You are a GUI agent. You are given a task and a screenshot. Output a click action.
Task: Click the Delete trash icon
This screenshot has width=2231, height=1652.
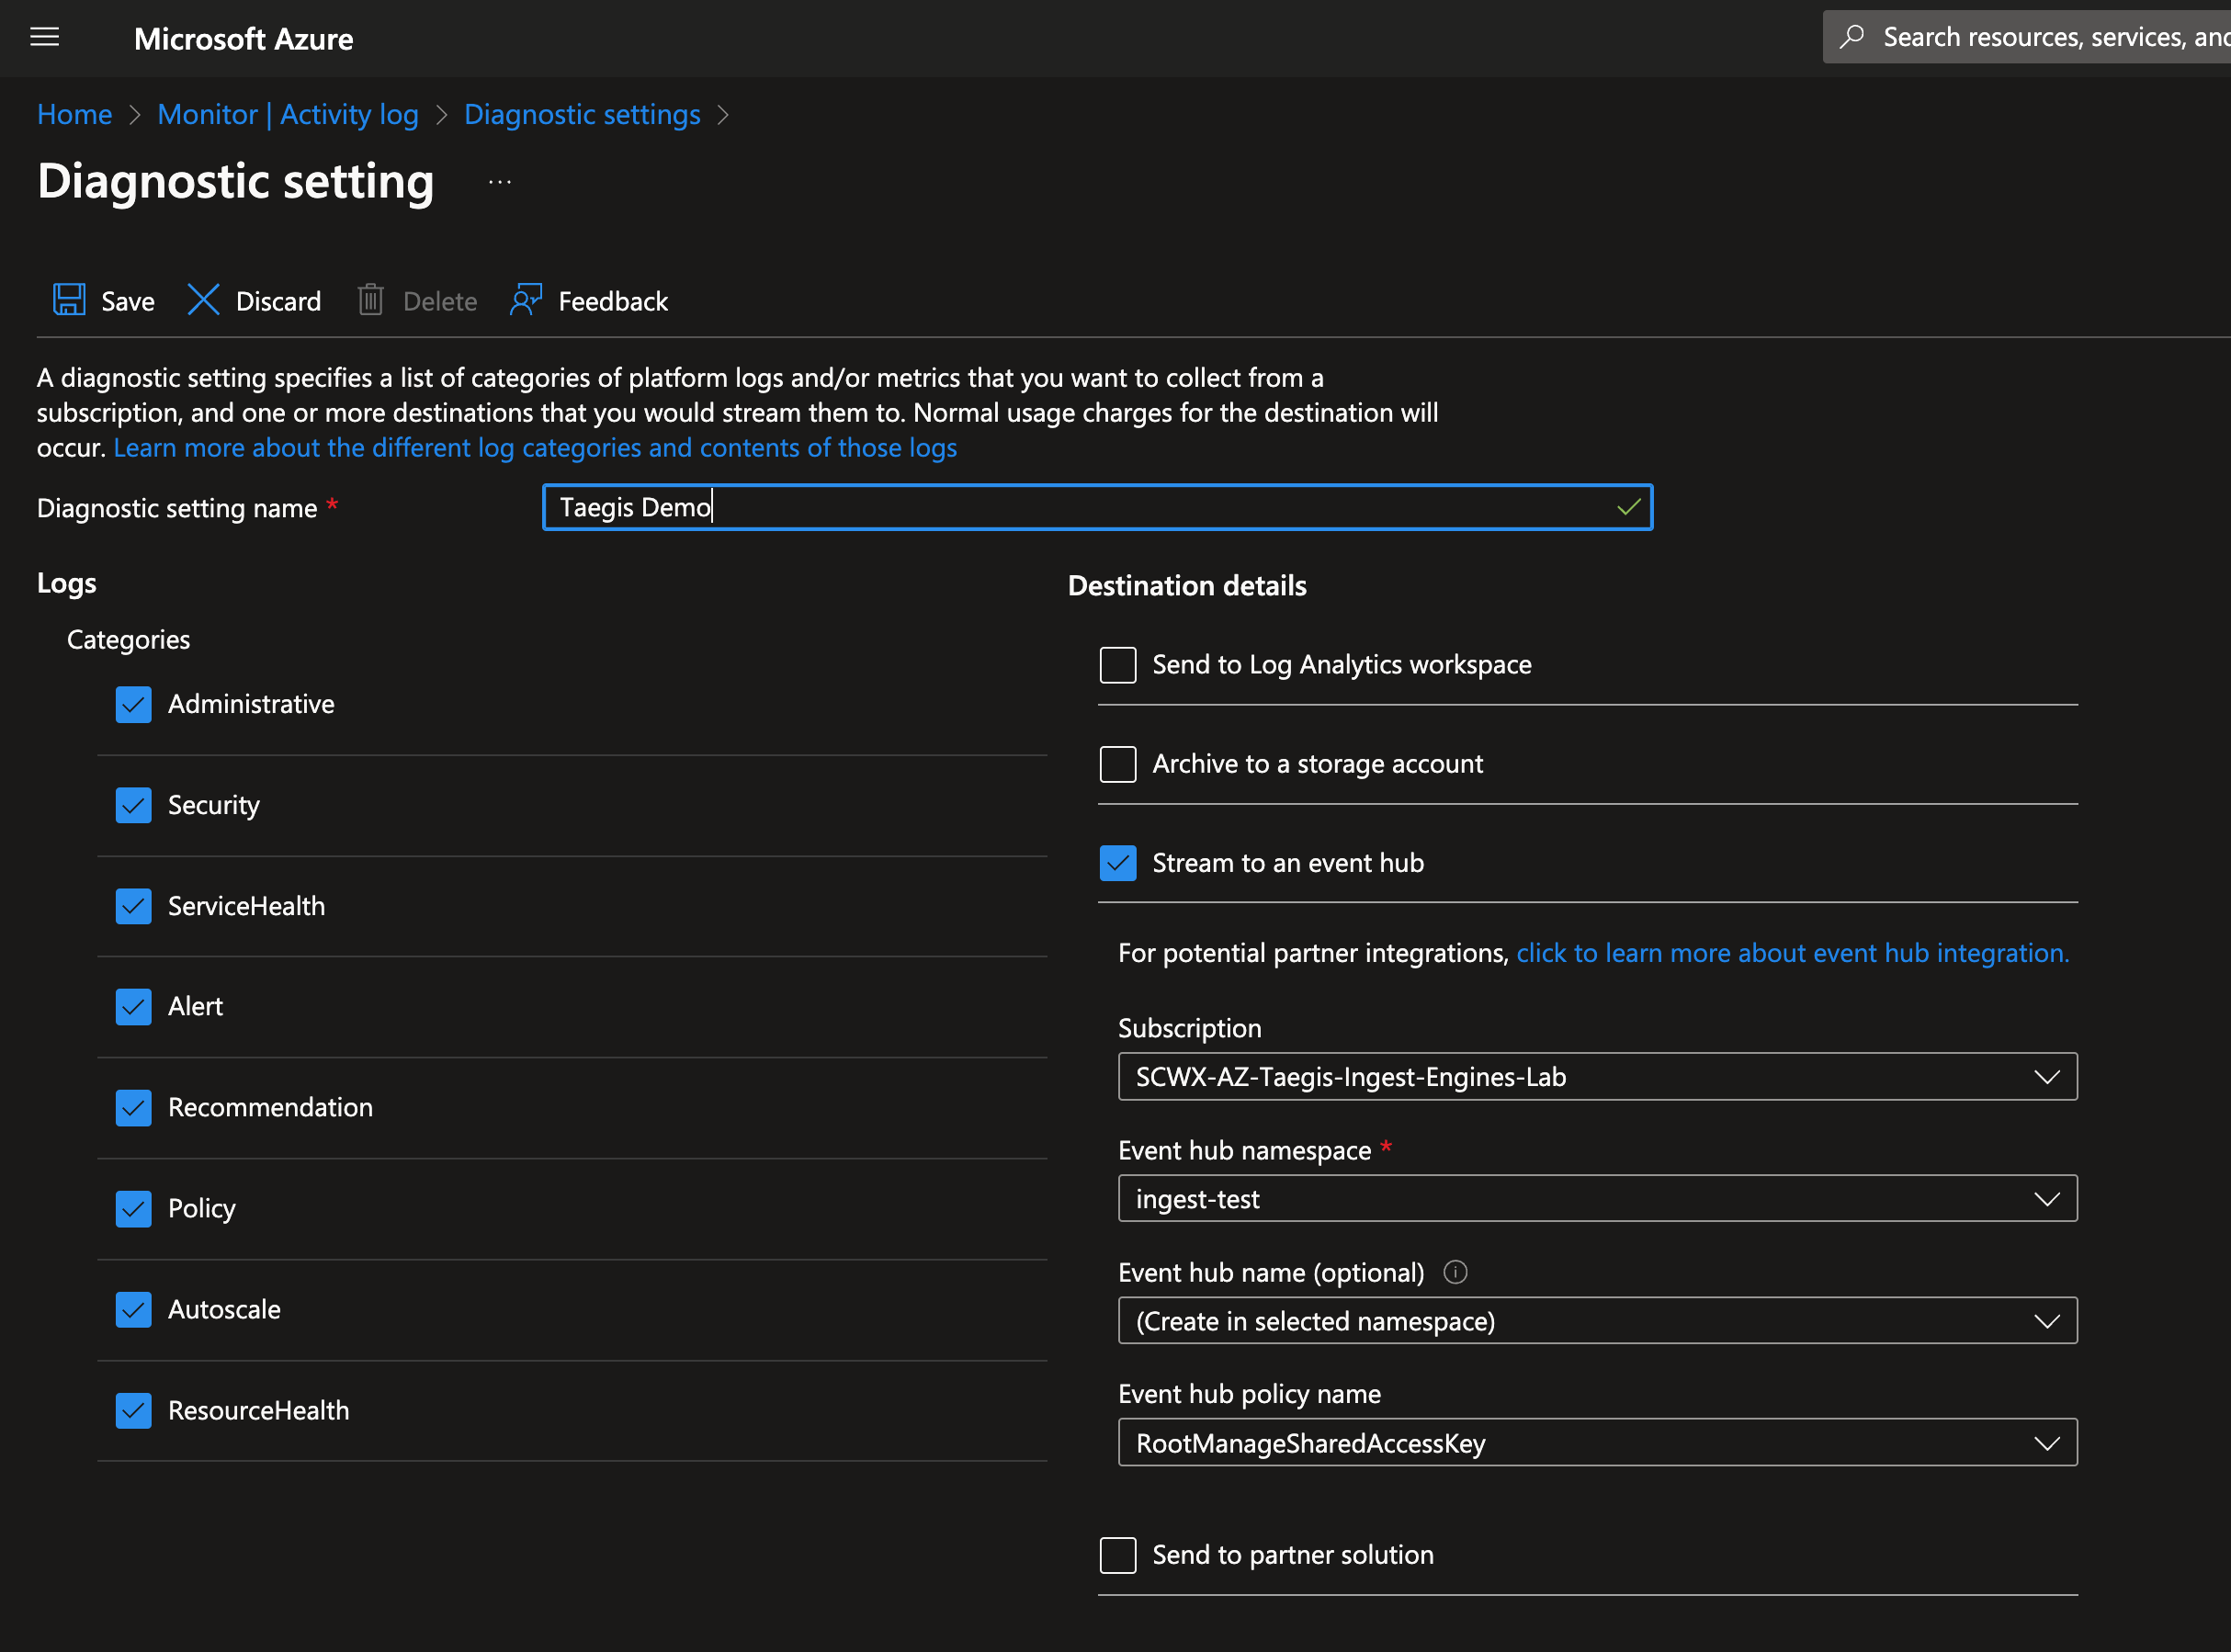(x=371, y=300)
